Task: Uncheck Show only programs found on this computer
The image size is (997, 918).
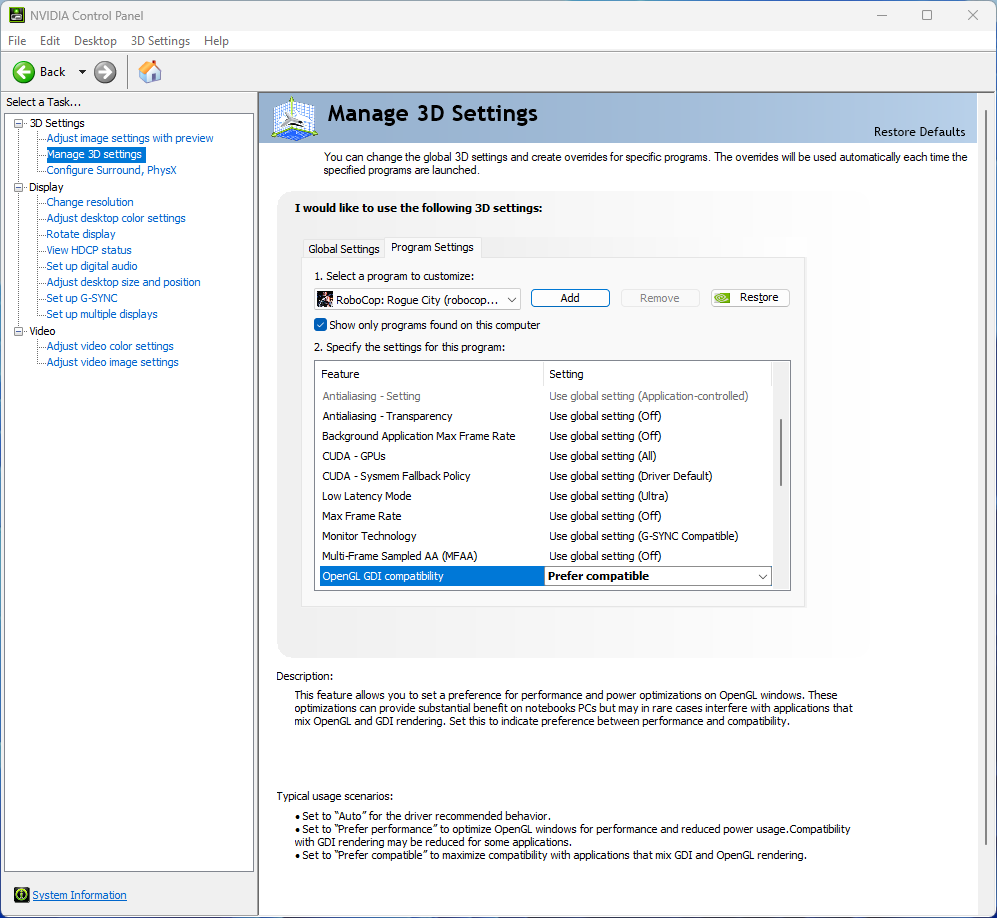Action: (x=320, y=325)
